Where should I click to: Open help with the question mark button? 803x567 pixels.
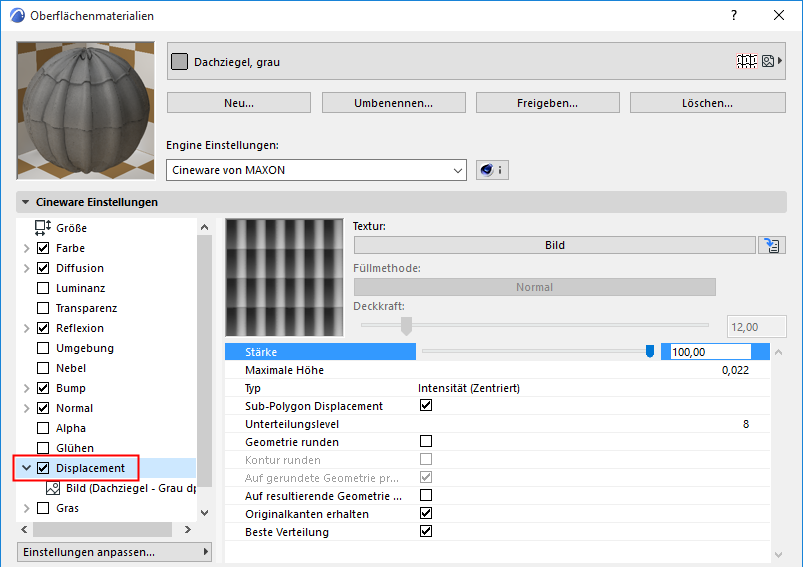point(734,15)
